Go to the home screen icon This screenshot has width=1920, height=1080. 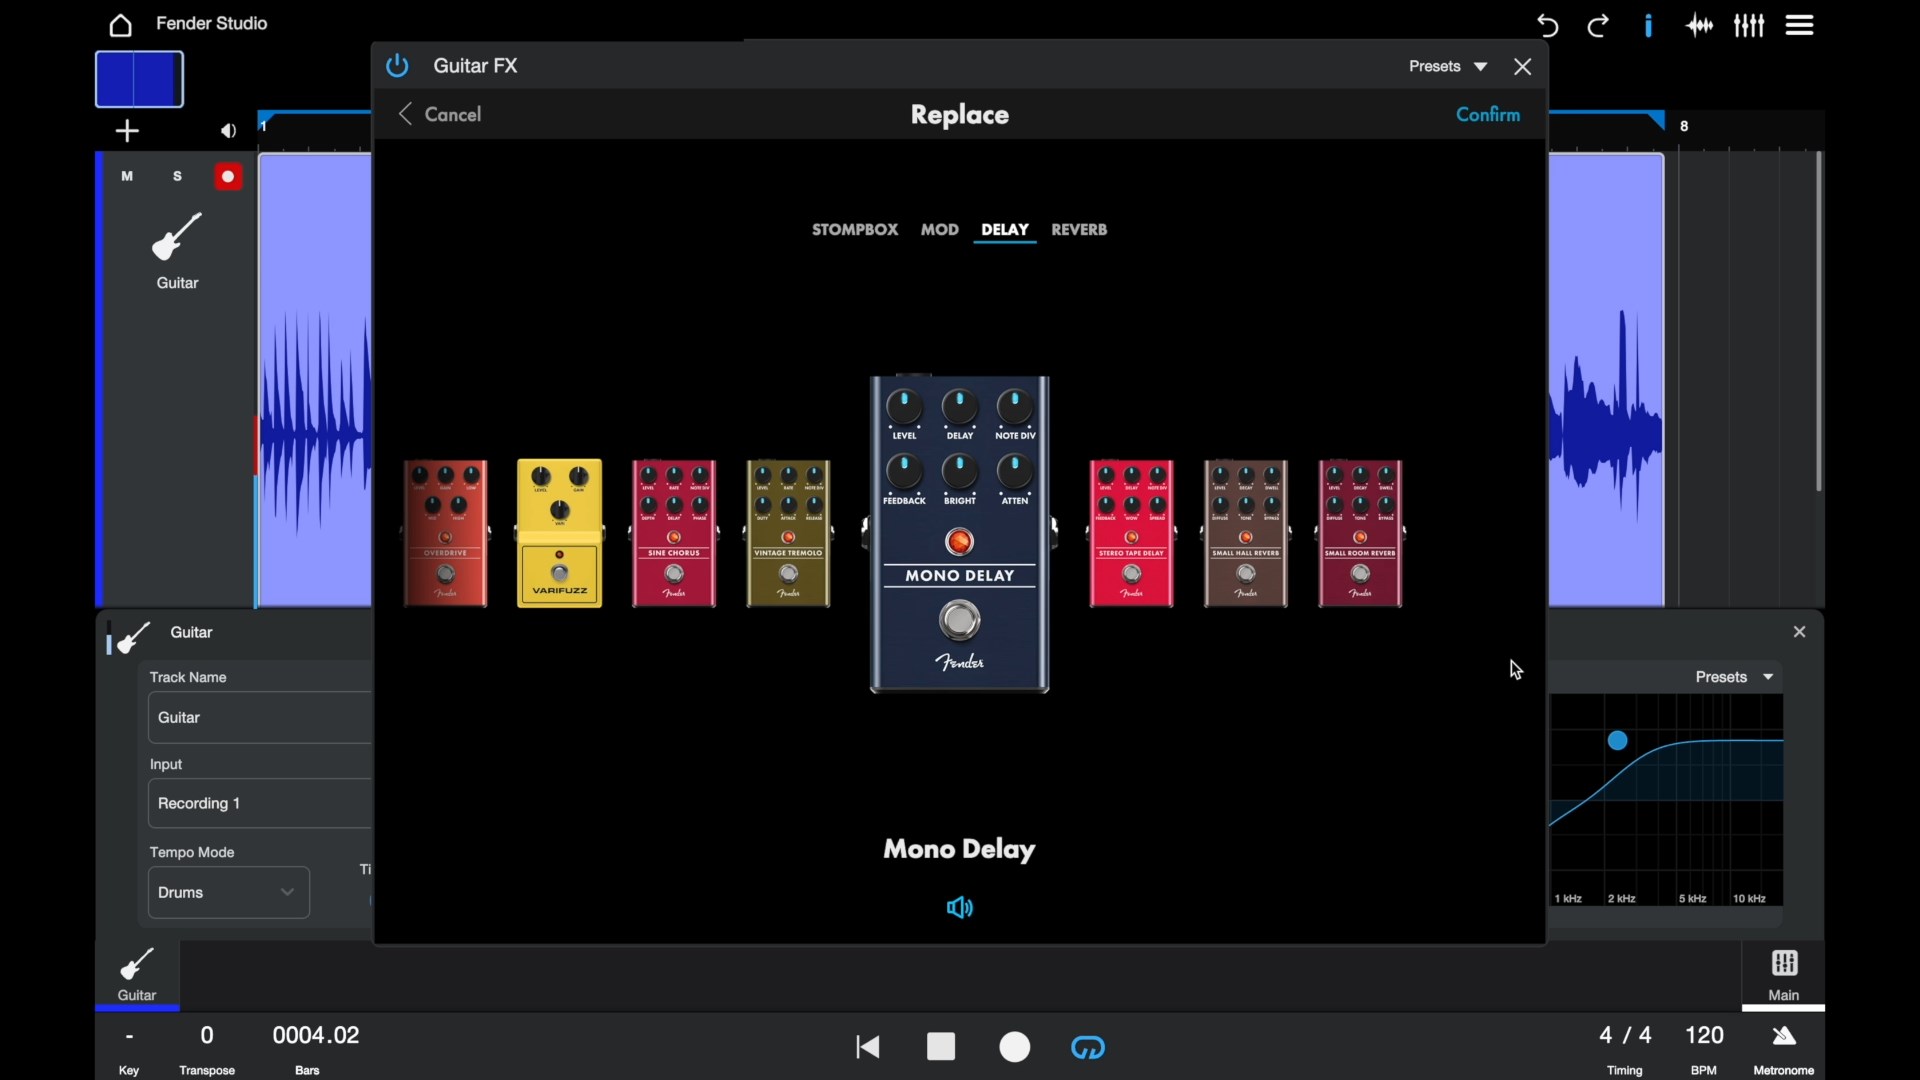click(x=121, y=25)
